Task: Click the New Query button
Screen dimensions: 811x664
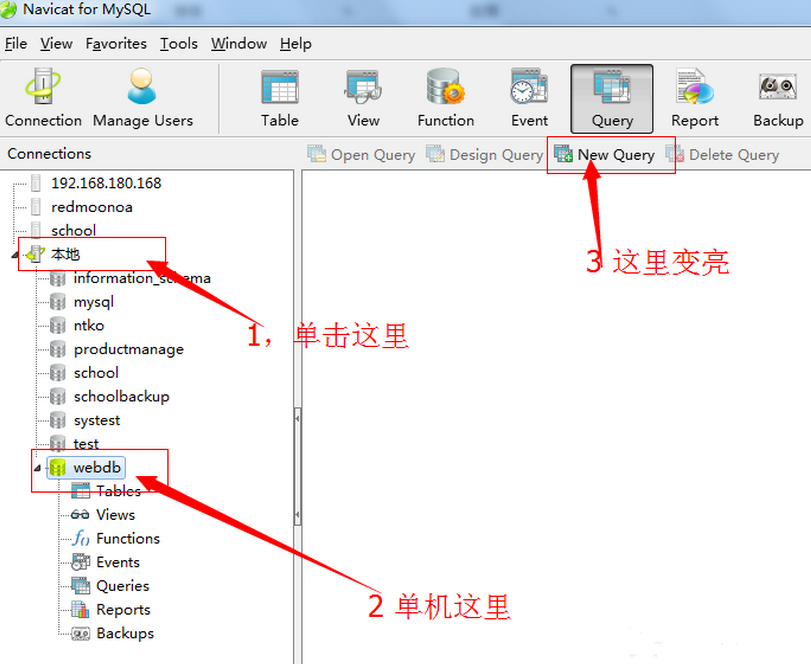Action: point(611,154)
